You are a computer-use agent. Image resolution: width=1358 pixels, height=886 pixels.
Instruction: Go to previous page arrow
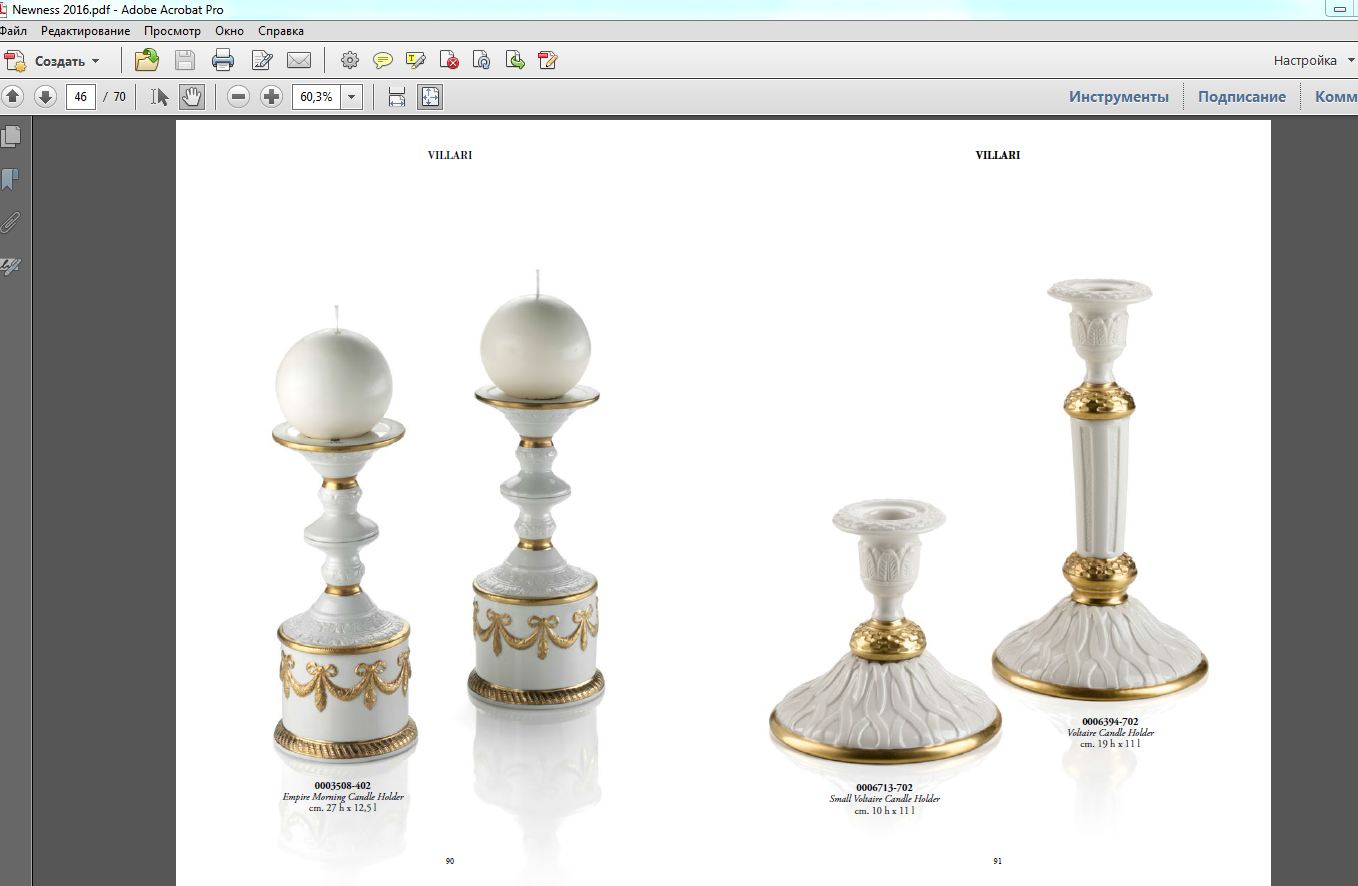[x=13, y=97]
